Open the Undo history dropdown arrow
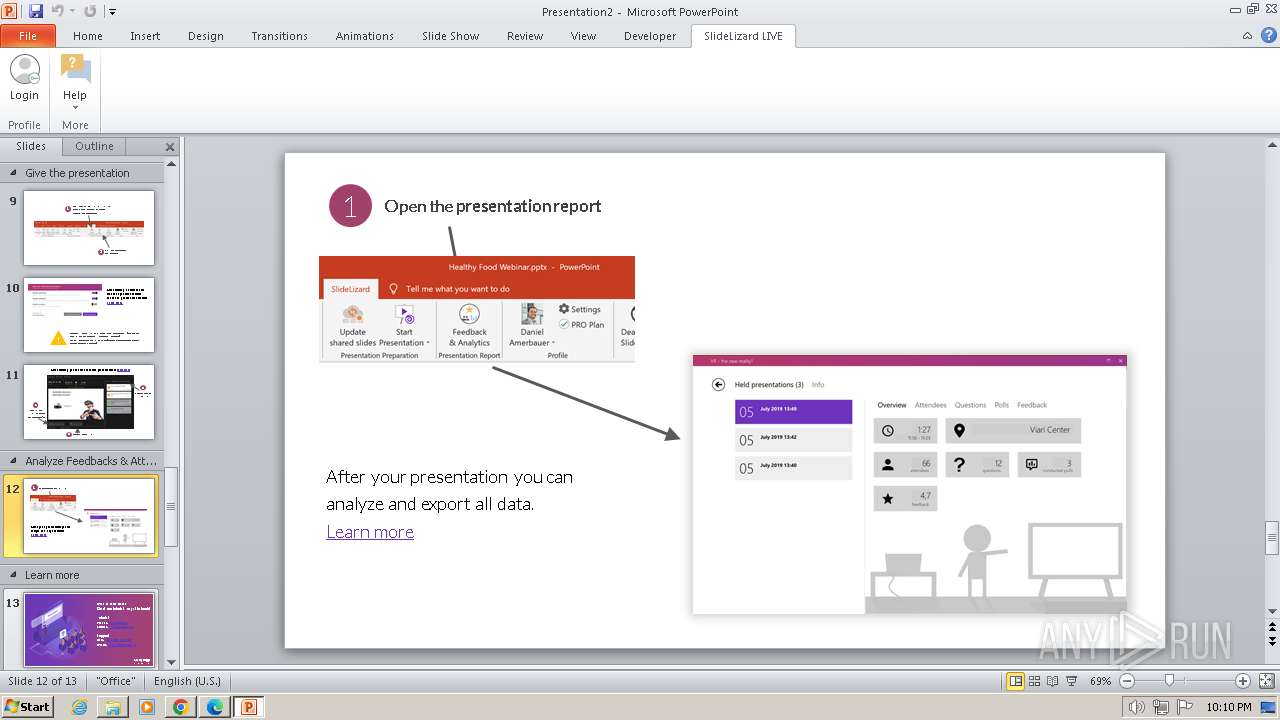Viewport: 1280px width, 720px height. pyautogui.click(x=71, y=12)
